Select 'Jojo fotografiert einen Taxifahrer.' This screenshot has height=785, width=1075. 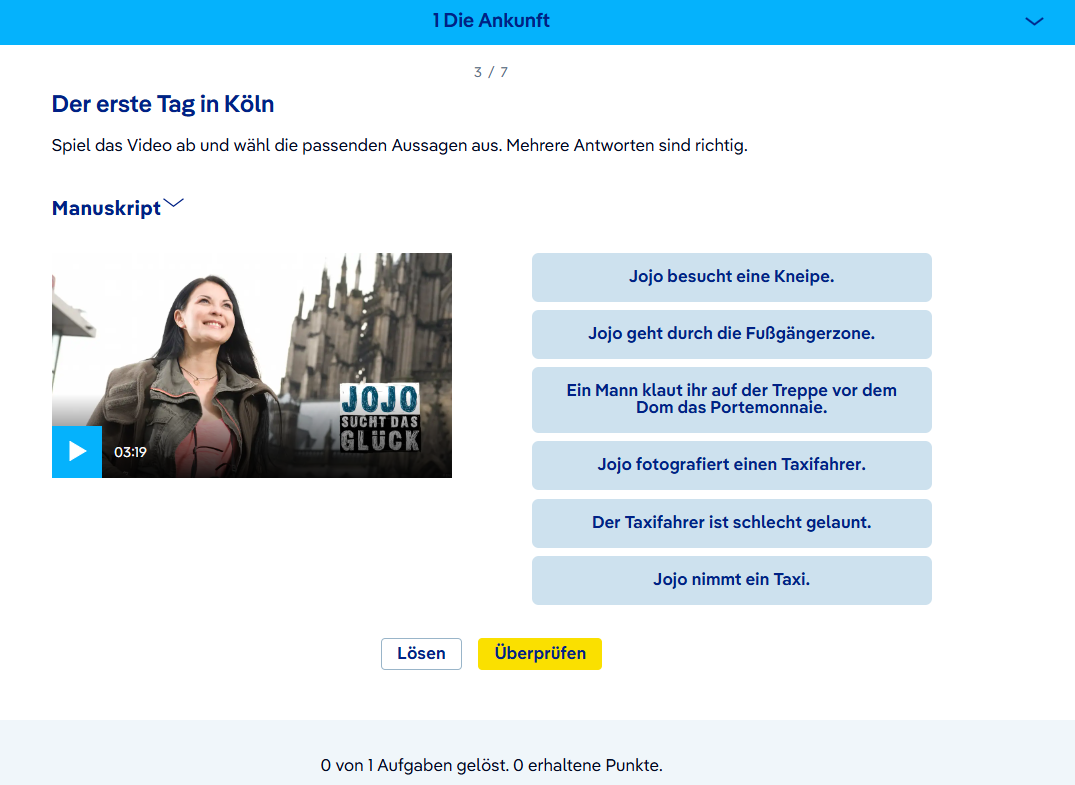[732, 465]
